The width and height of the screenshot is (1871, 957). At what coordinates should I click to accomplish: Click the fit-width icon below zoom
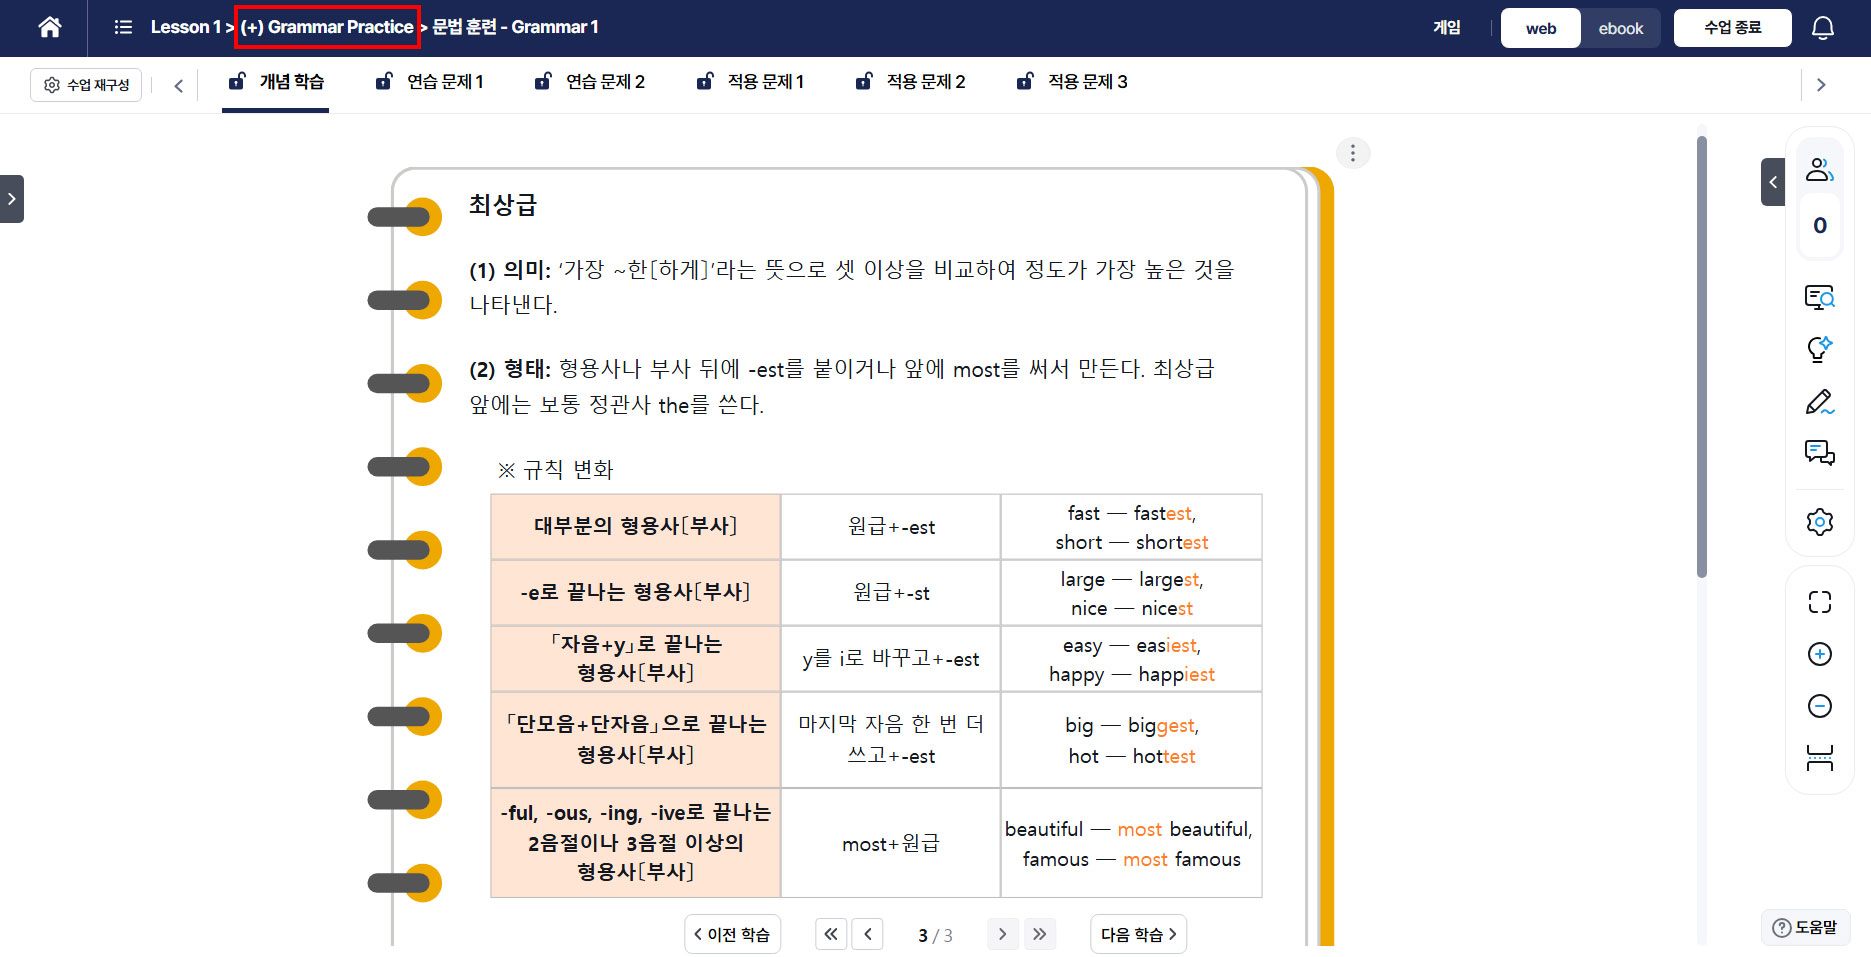click(1819, 758)
